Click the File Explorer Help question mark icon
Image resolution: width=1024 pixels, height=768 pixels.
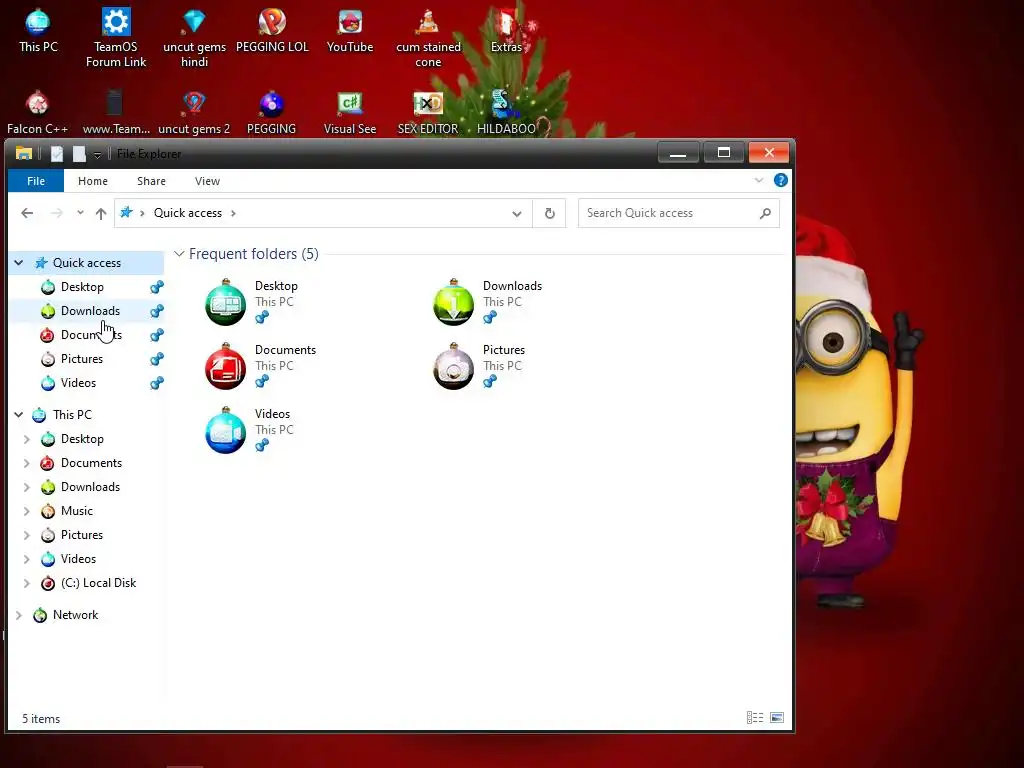(780, 180)
